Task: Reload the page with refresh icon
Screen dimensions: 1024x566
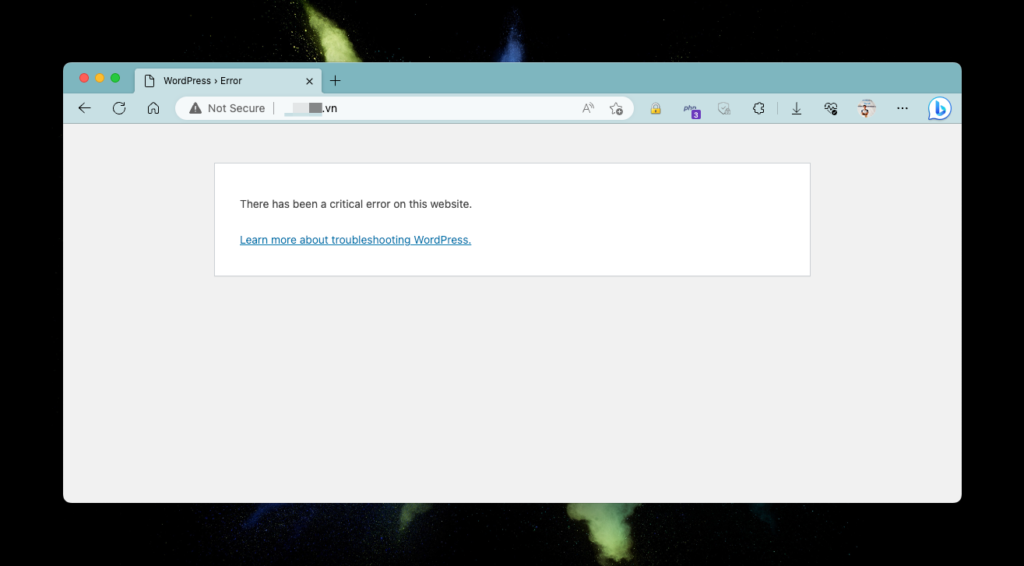Action: pos(119,108)
